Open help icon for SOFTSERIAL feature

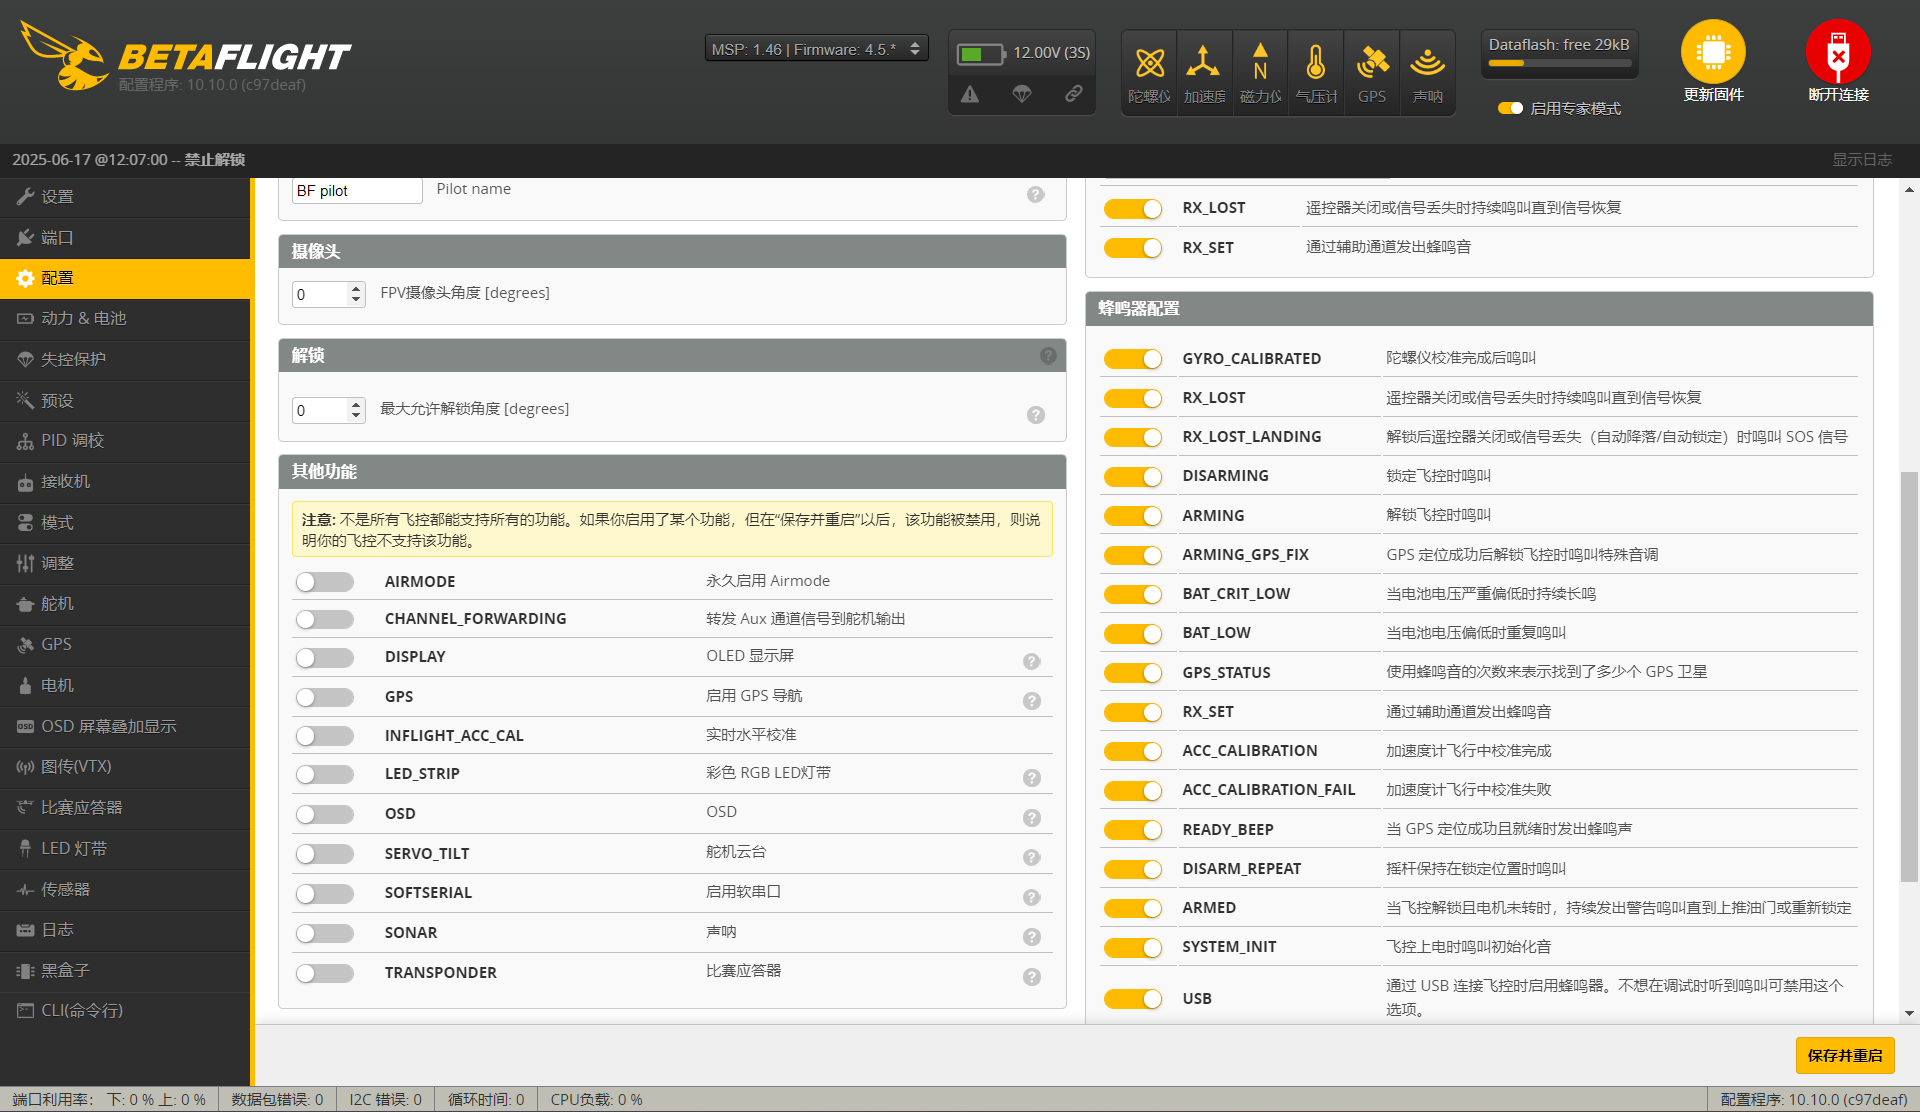(x=1032, y=897)
